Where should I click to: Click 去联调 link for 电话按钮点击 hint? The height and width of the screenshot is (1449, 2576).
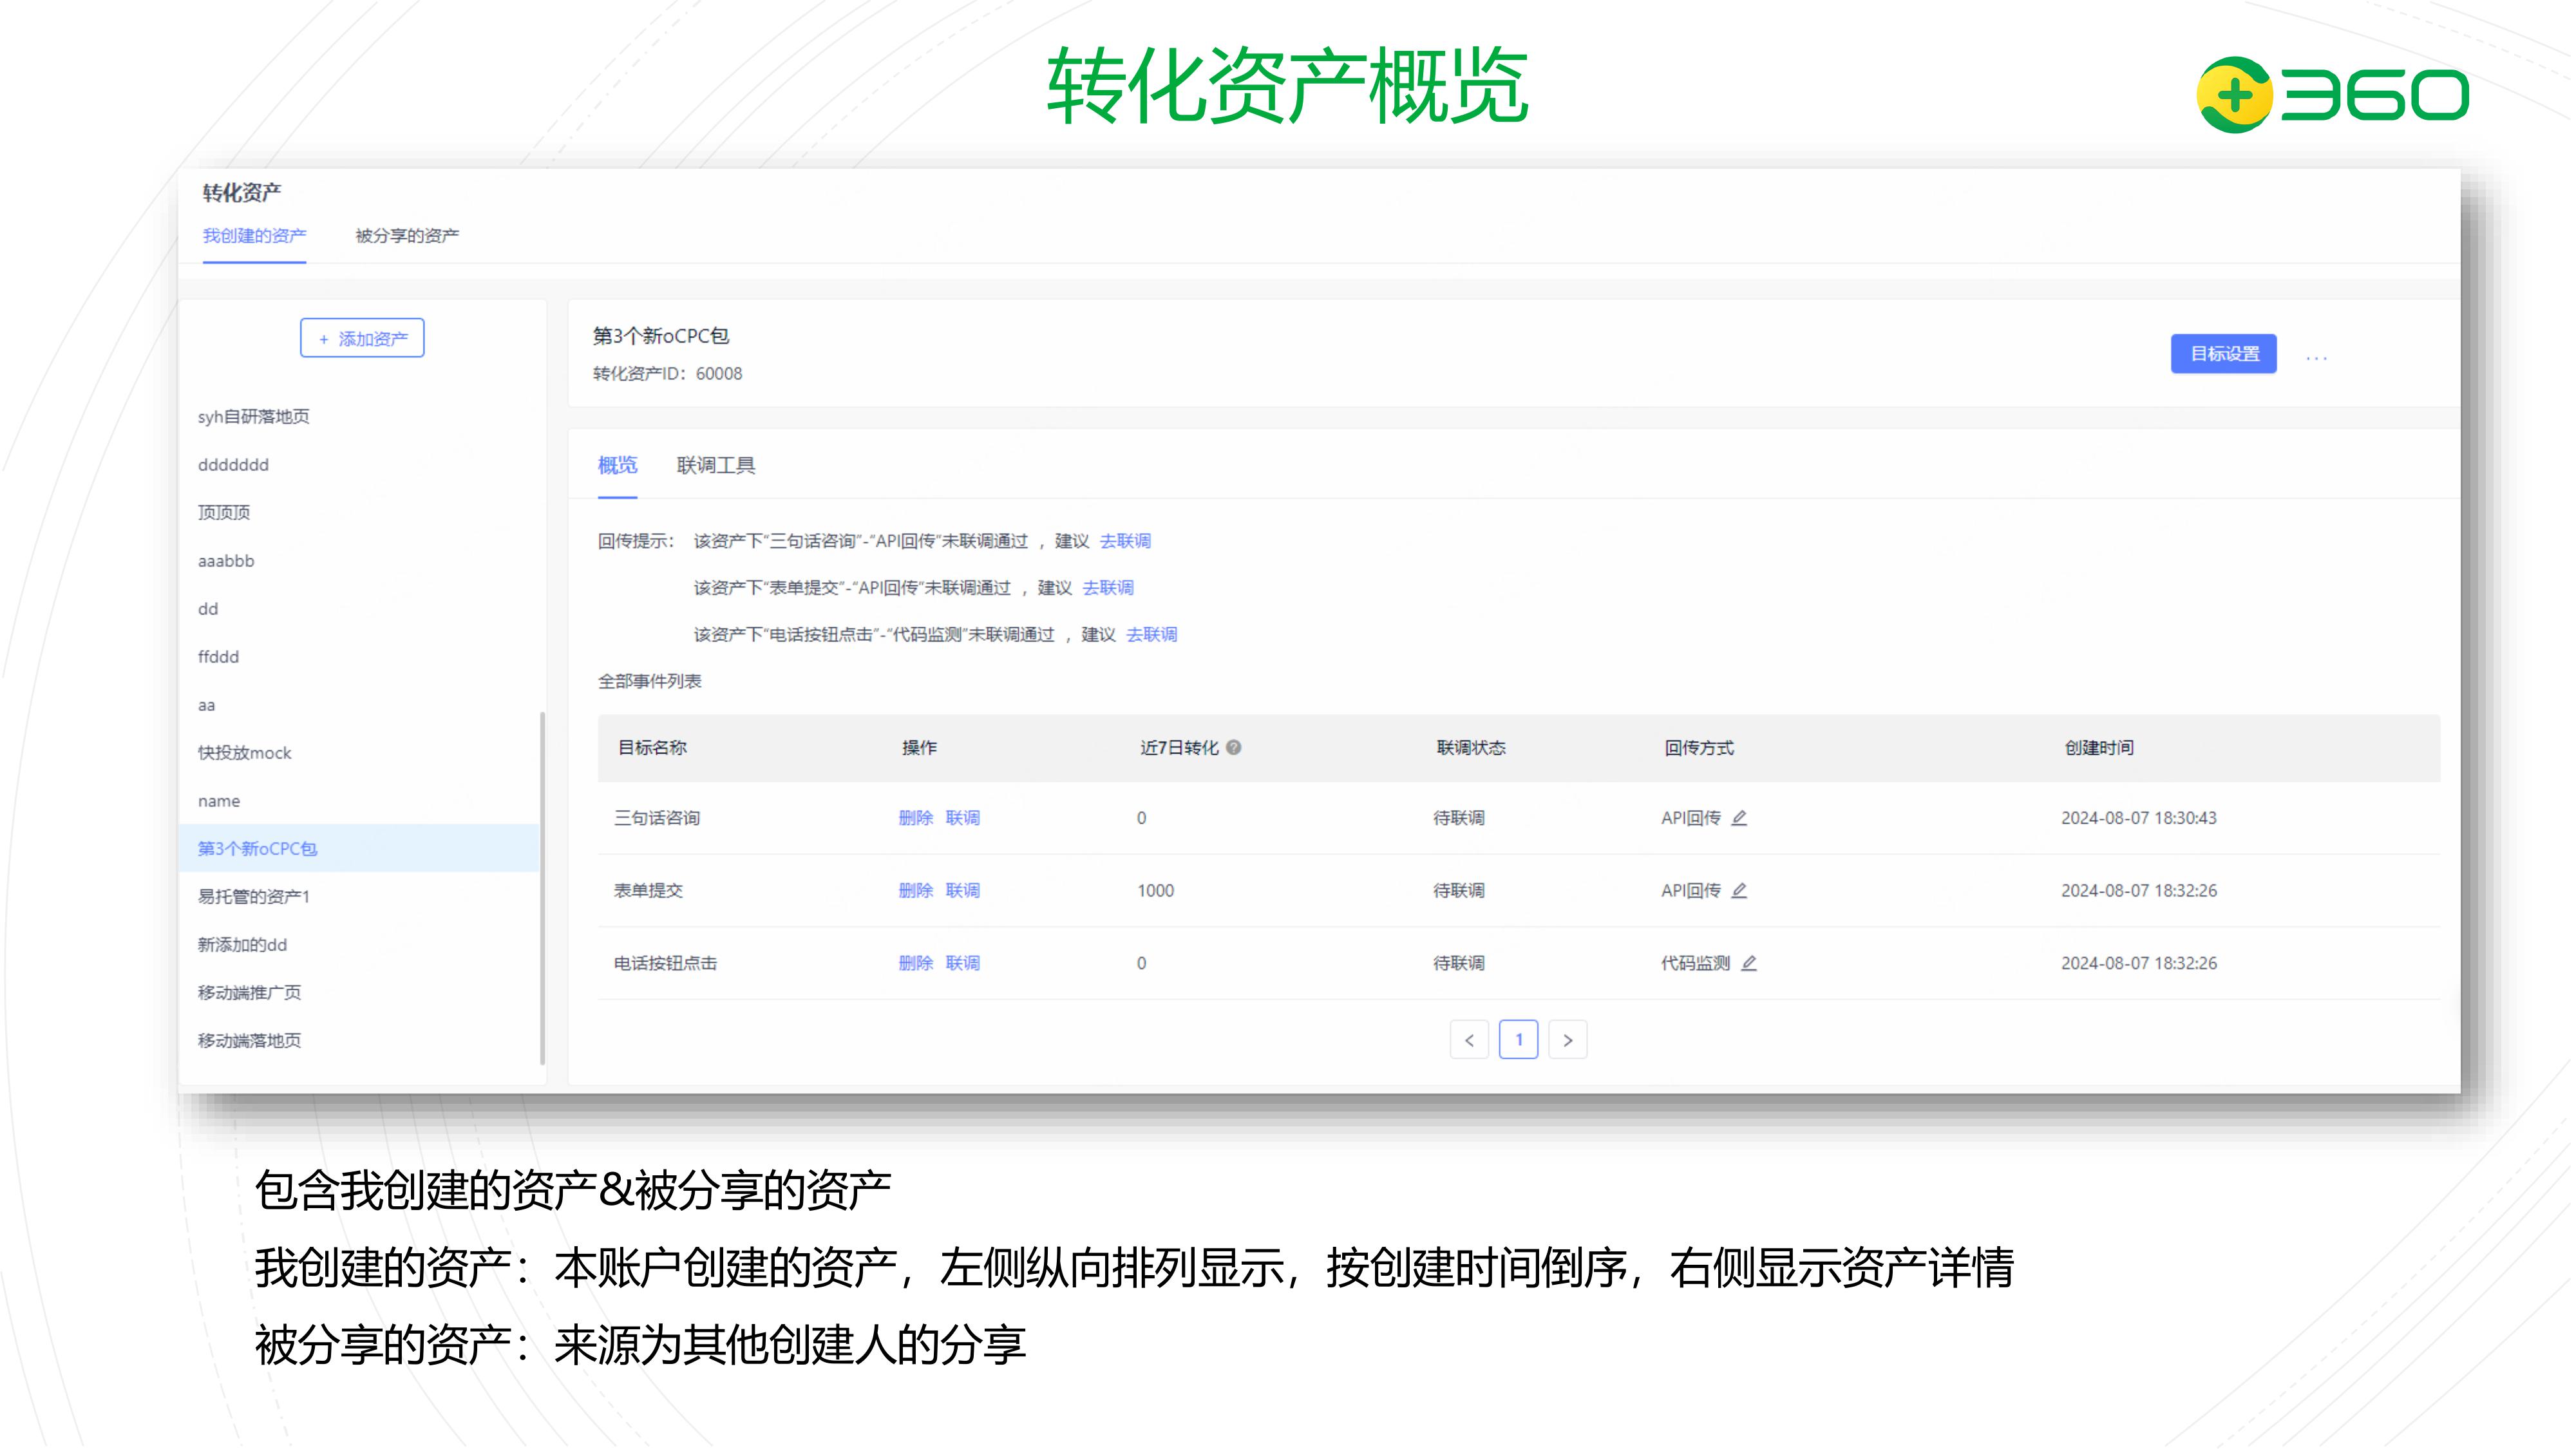(x=1152, y=635)
